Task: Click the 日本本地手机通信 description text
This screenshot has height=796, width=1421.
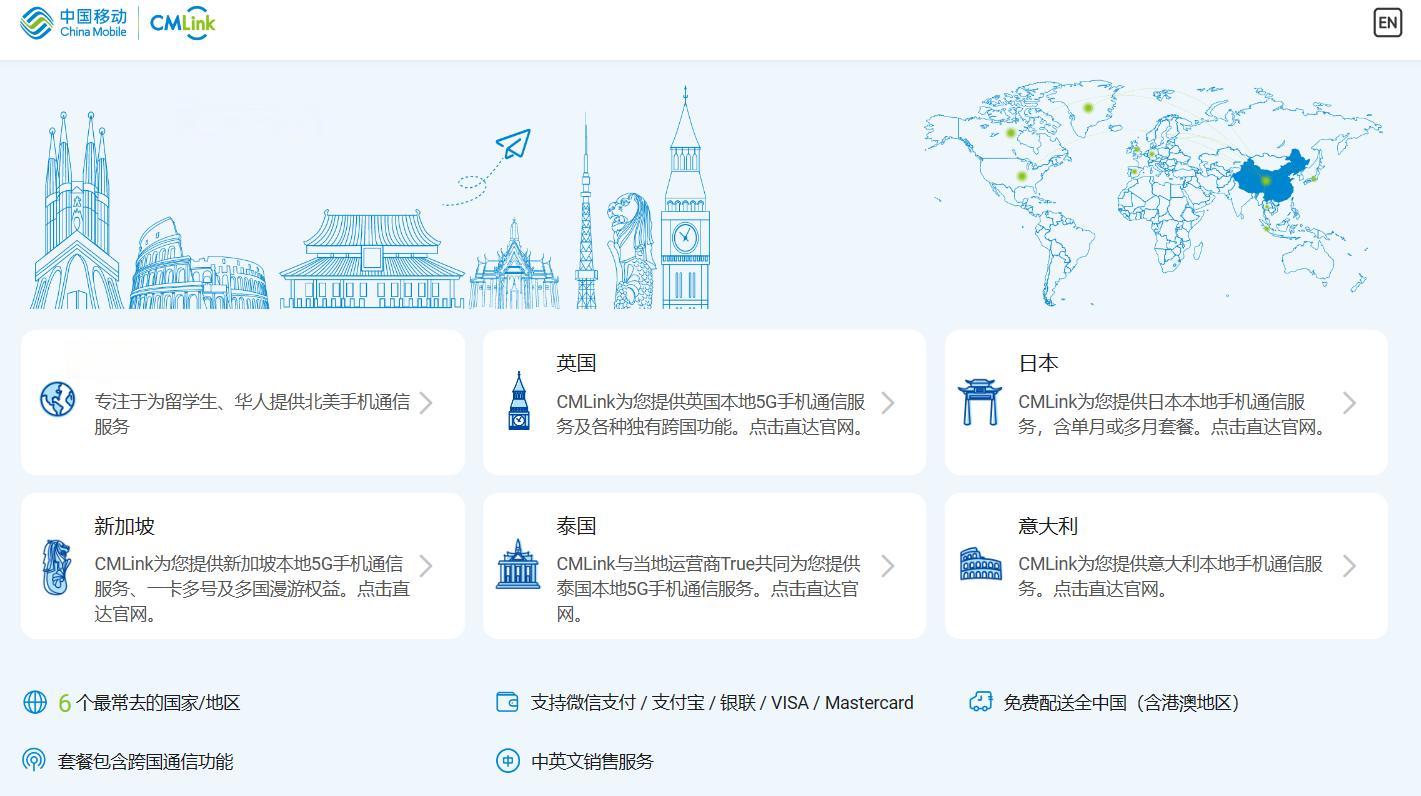Action: (1174, 414)
